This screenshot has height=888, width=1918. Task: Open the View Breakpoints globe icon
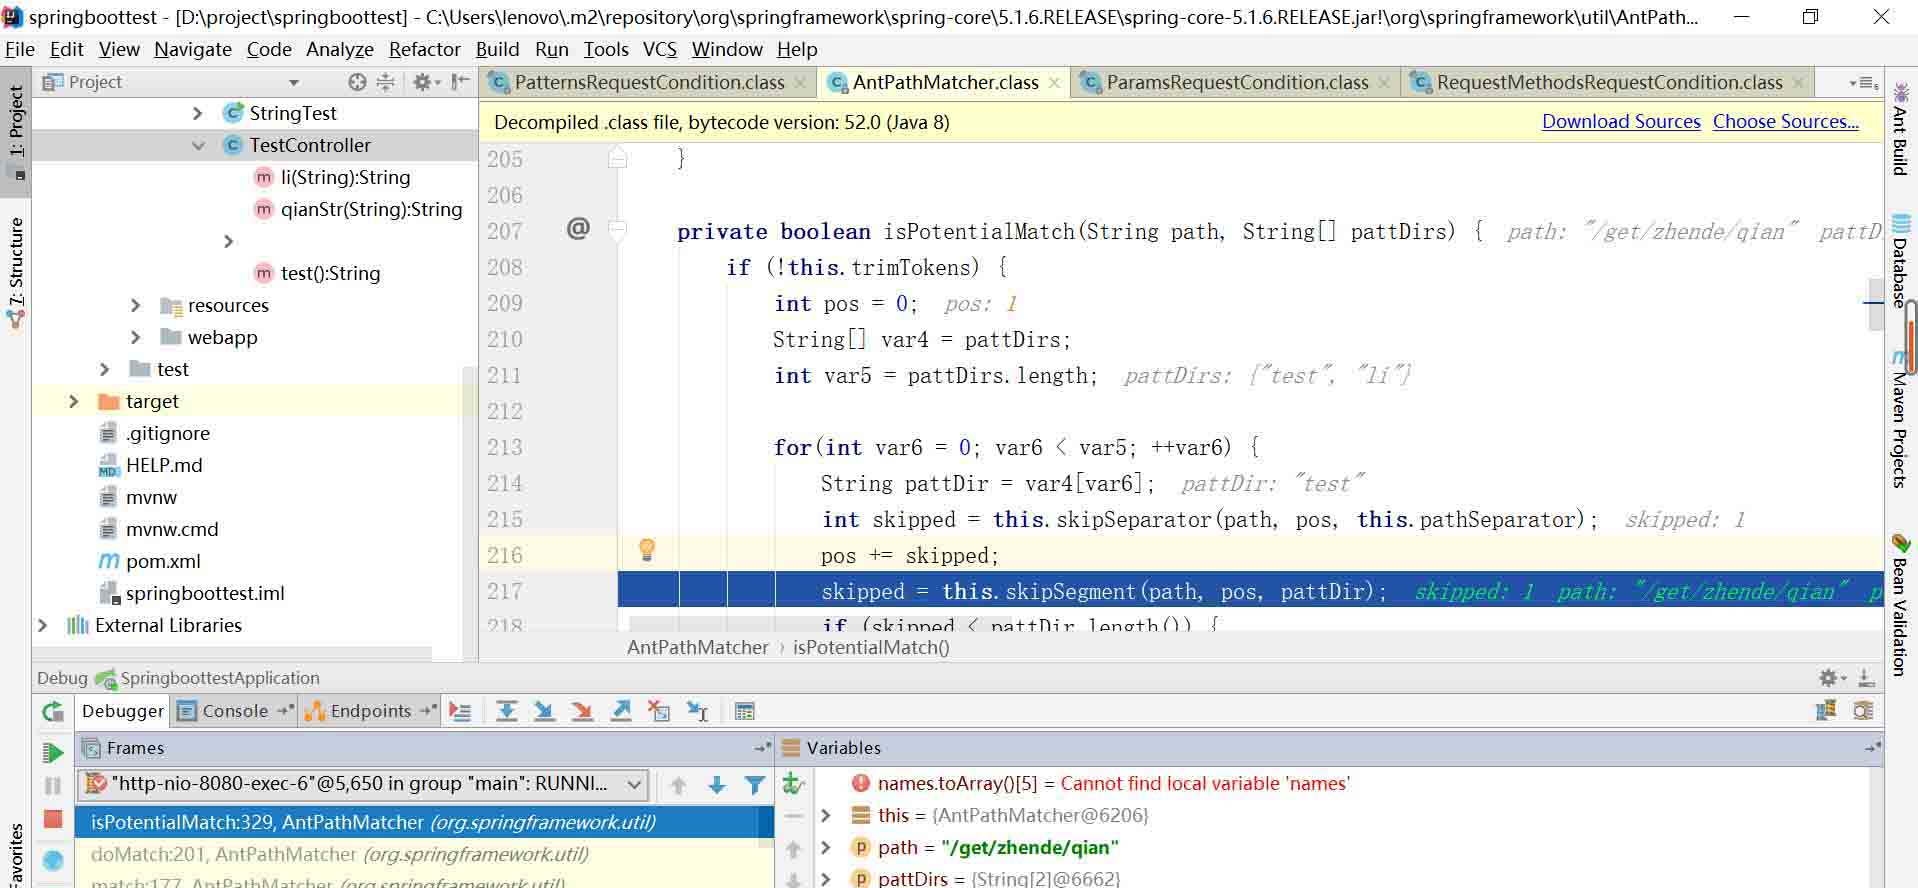(x=53, y=860)
